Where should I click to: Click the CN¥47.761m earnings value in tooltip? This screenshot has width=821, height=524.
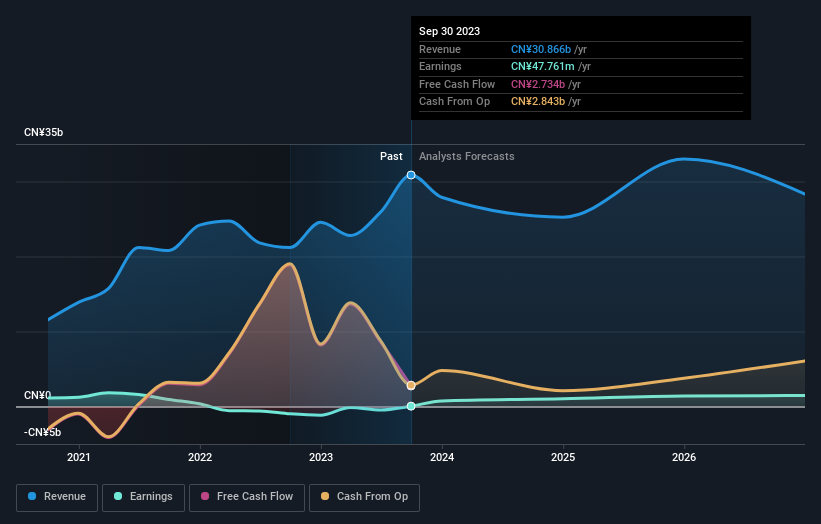click(542, 66)
